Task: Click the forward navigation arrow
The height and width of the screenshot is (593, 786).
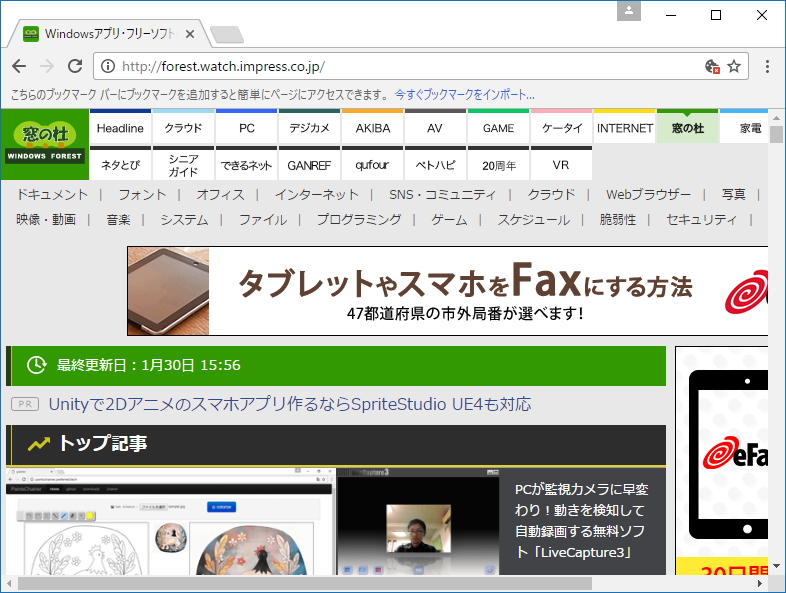Action: (x=47, y=66)
